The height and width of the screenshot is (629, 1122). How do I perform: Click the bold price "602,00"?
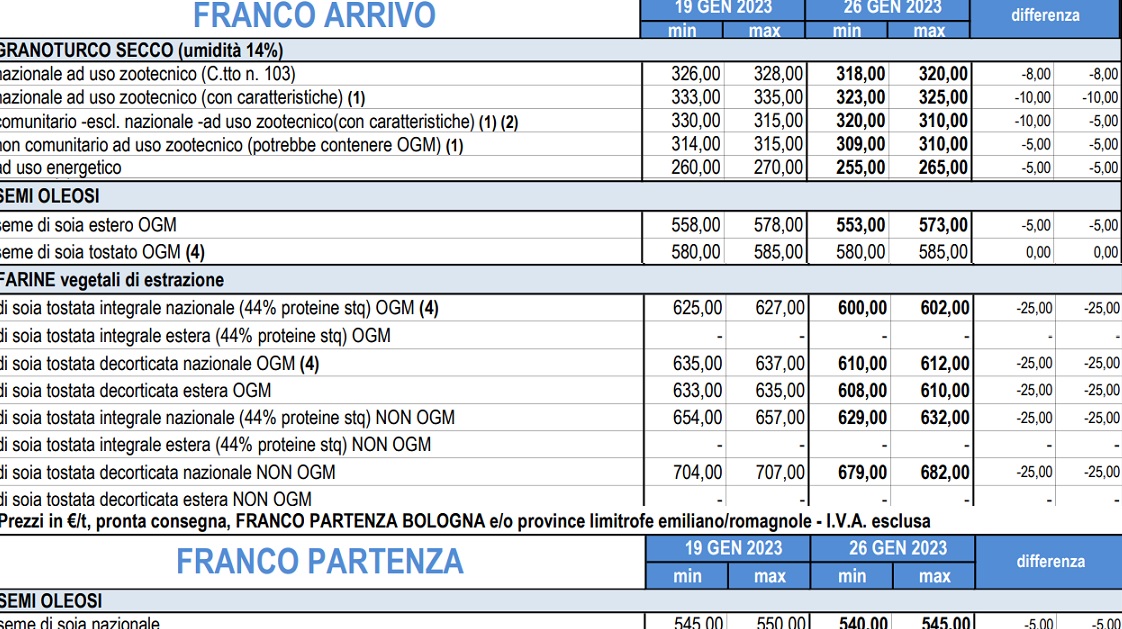point(945,308)
